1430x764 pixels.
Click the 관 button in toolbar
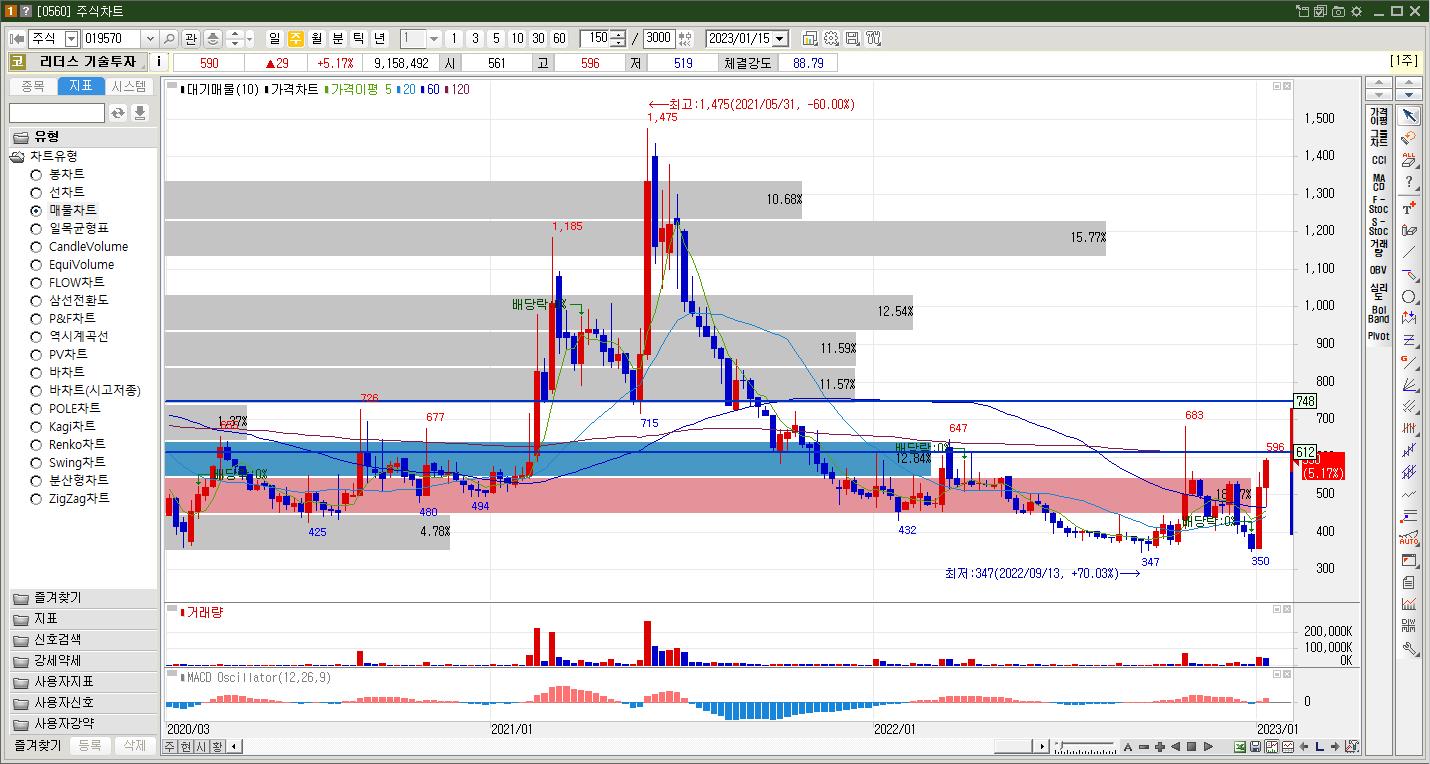pos(191,38)
